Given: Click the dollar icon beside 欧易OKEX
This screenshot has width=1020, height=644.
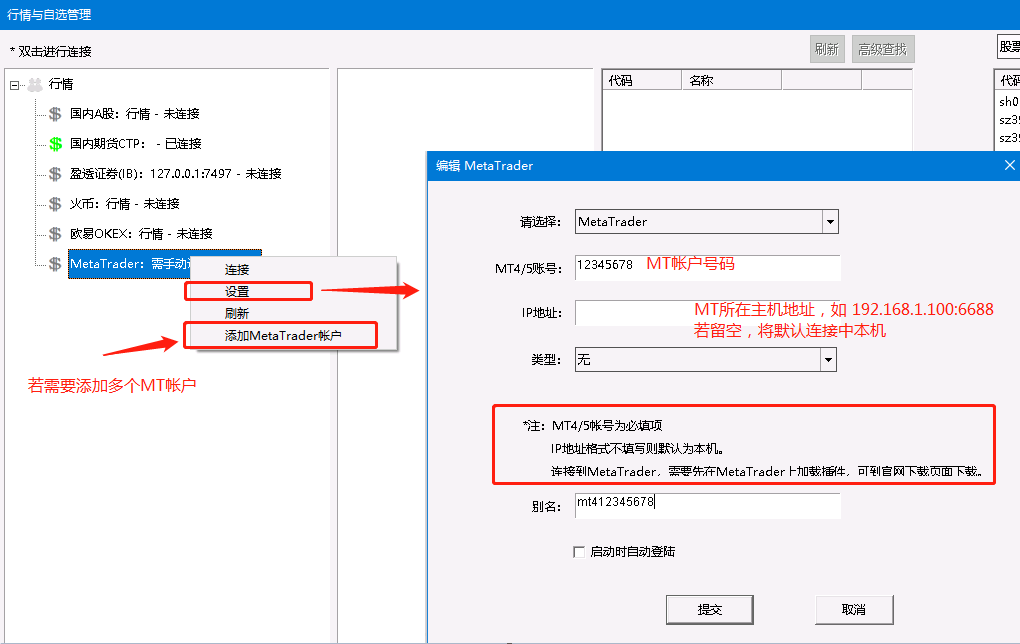Looking at the screenshot, I should [x=55, y=234].
